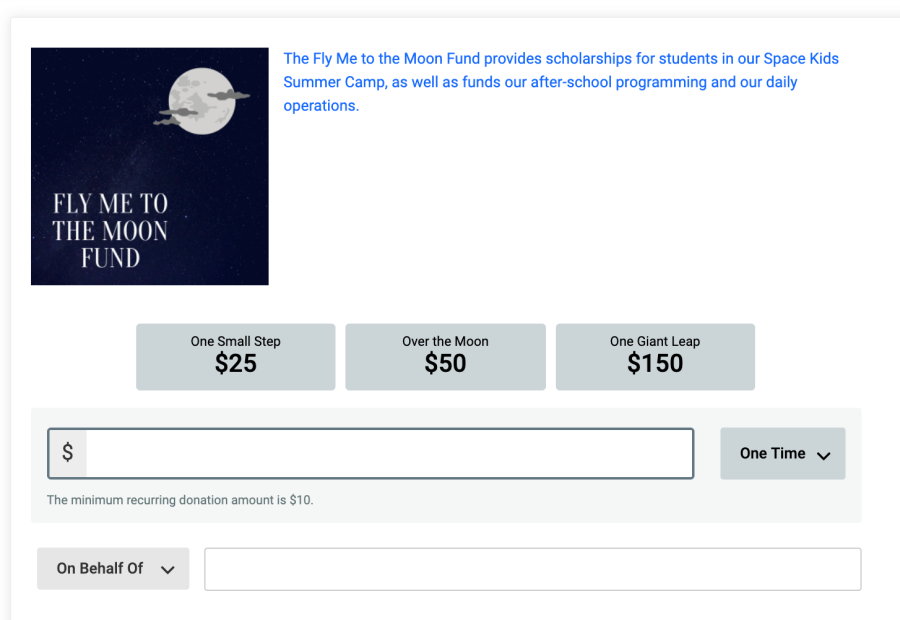Pick the One Giant Leap $150 amount
The width and height of the screenshot is (900, 620).
(655, 356)
